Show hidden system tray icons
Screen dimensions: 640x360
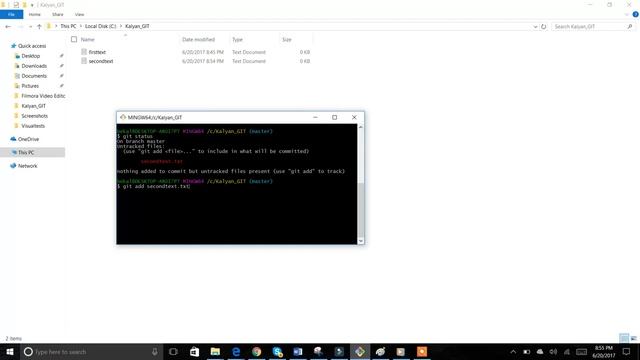[513, 352]
